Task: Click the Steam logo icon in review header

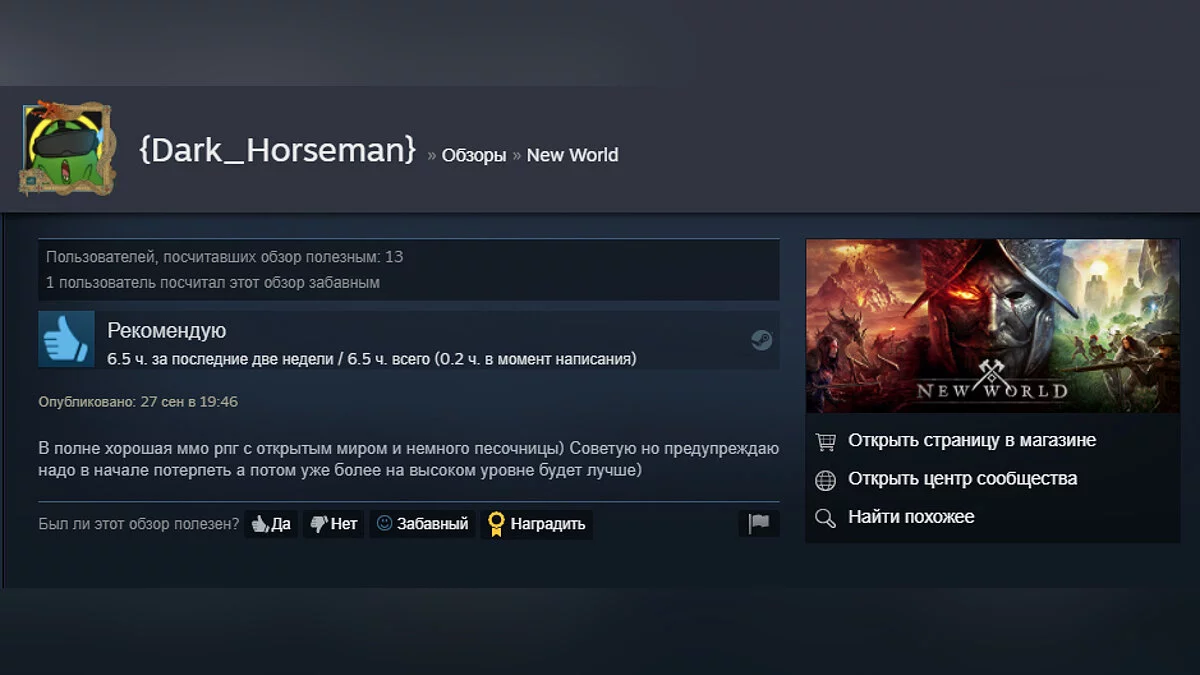Action: 762,340
